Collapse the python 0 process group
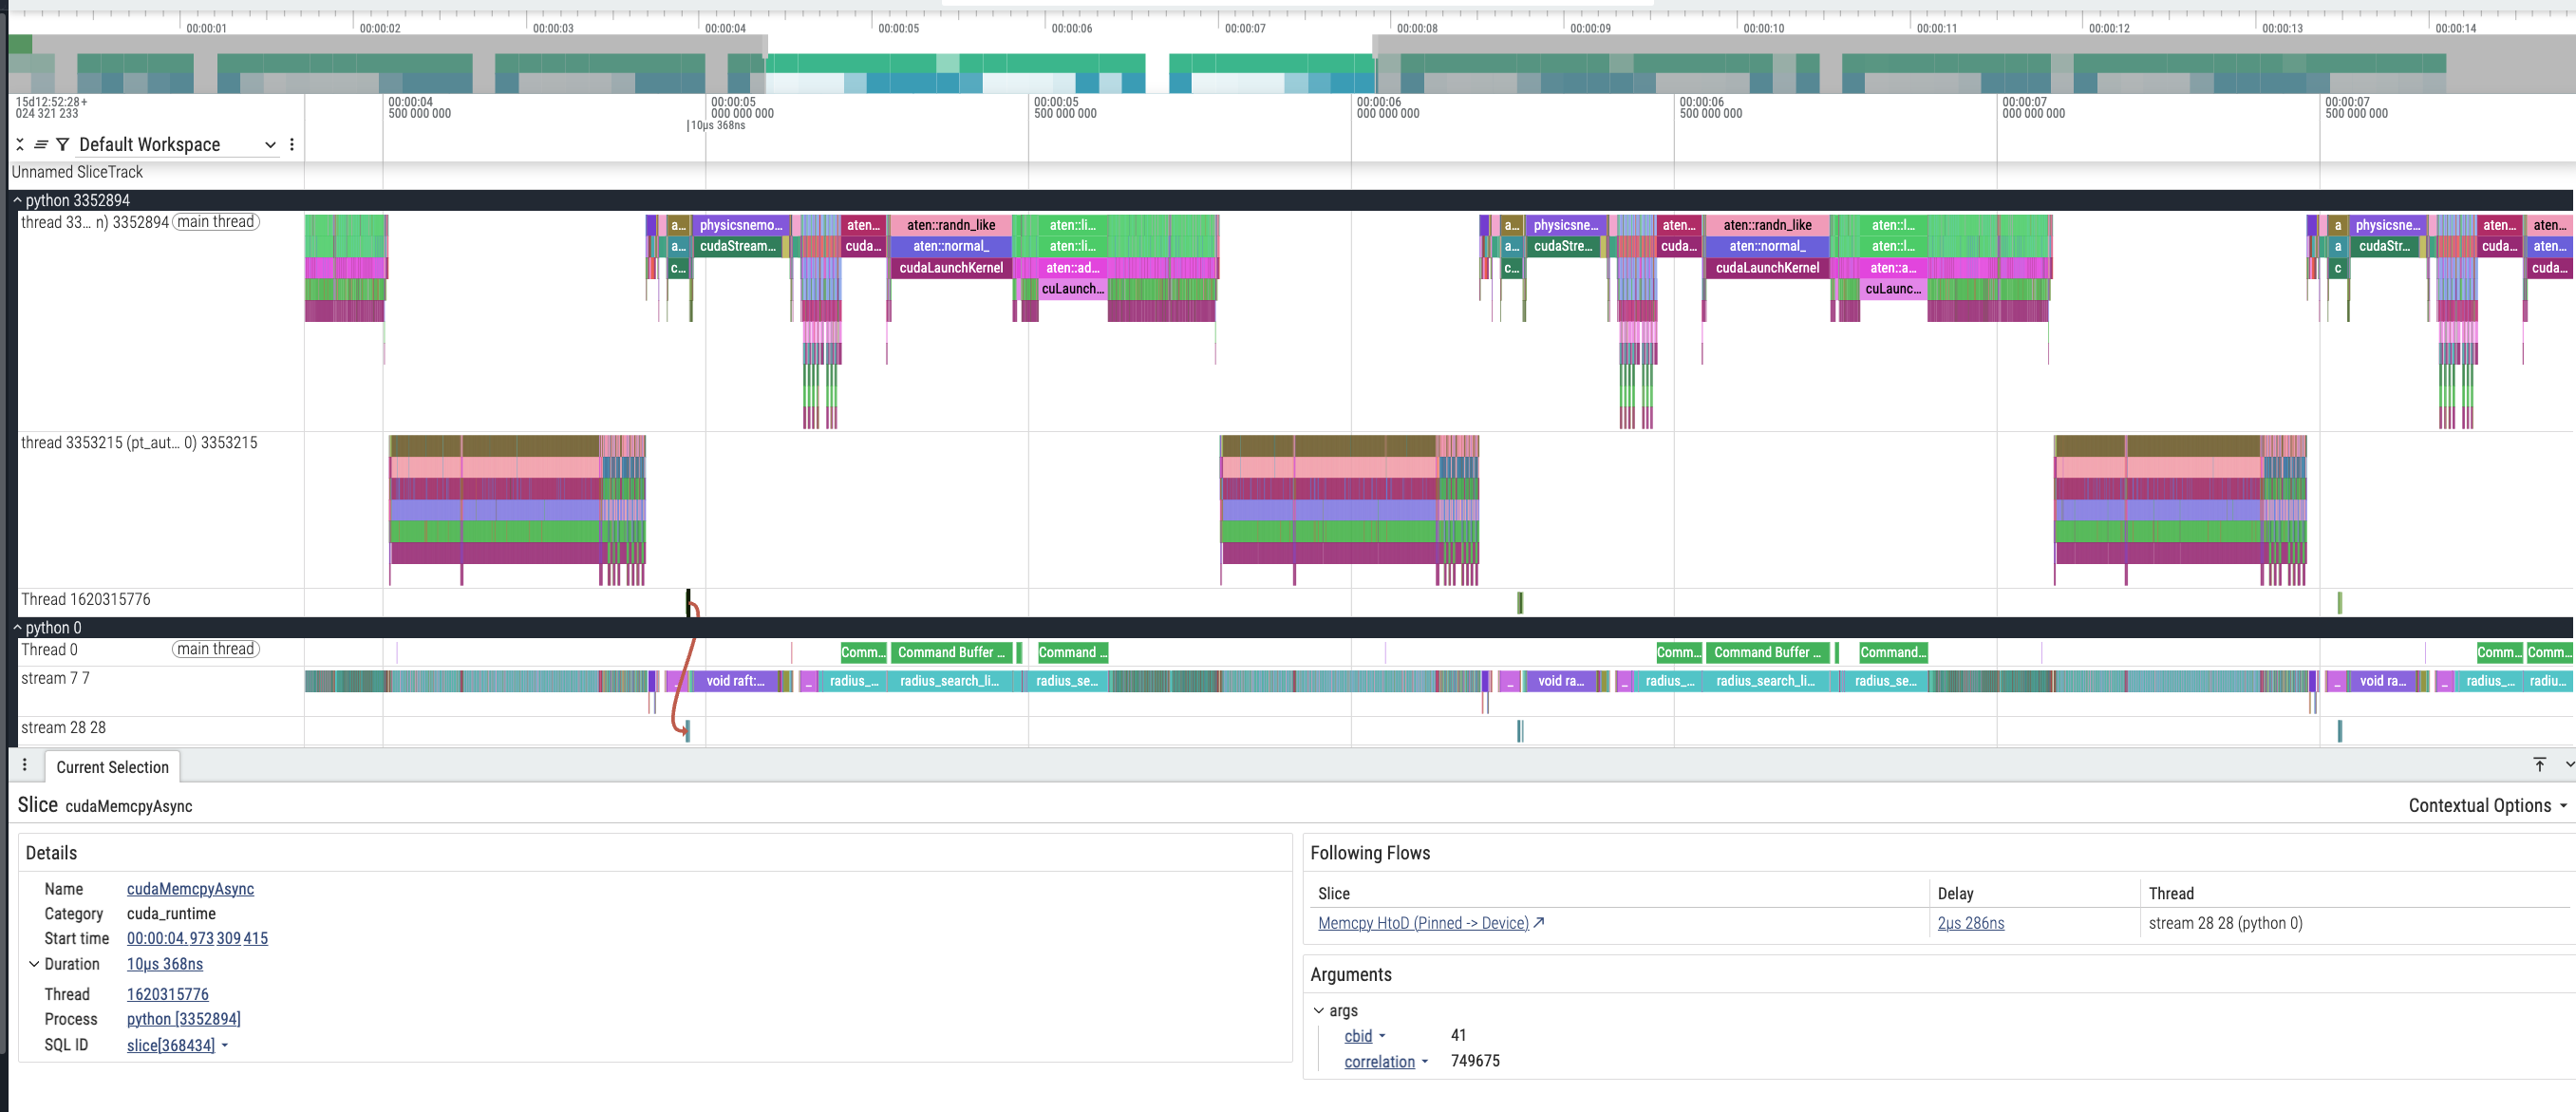 (17, 628)
